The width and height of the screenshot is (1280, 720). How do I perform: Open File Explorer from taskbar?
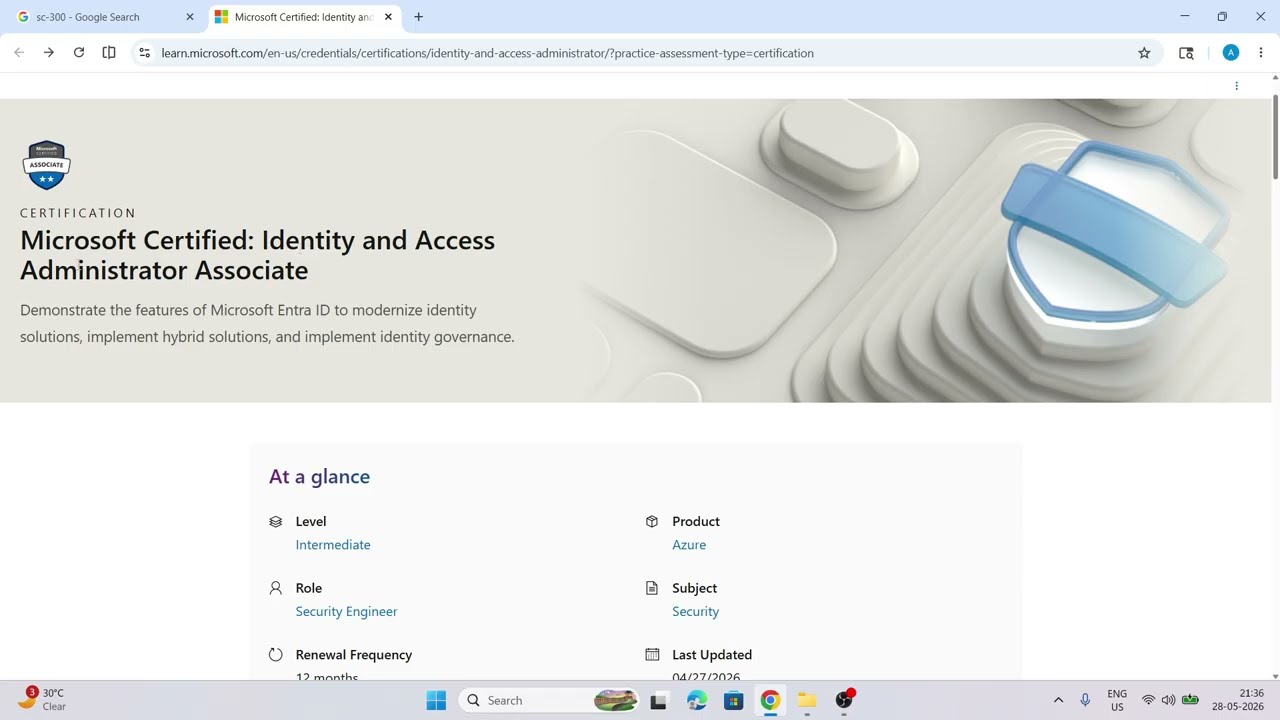(807, 700)
